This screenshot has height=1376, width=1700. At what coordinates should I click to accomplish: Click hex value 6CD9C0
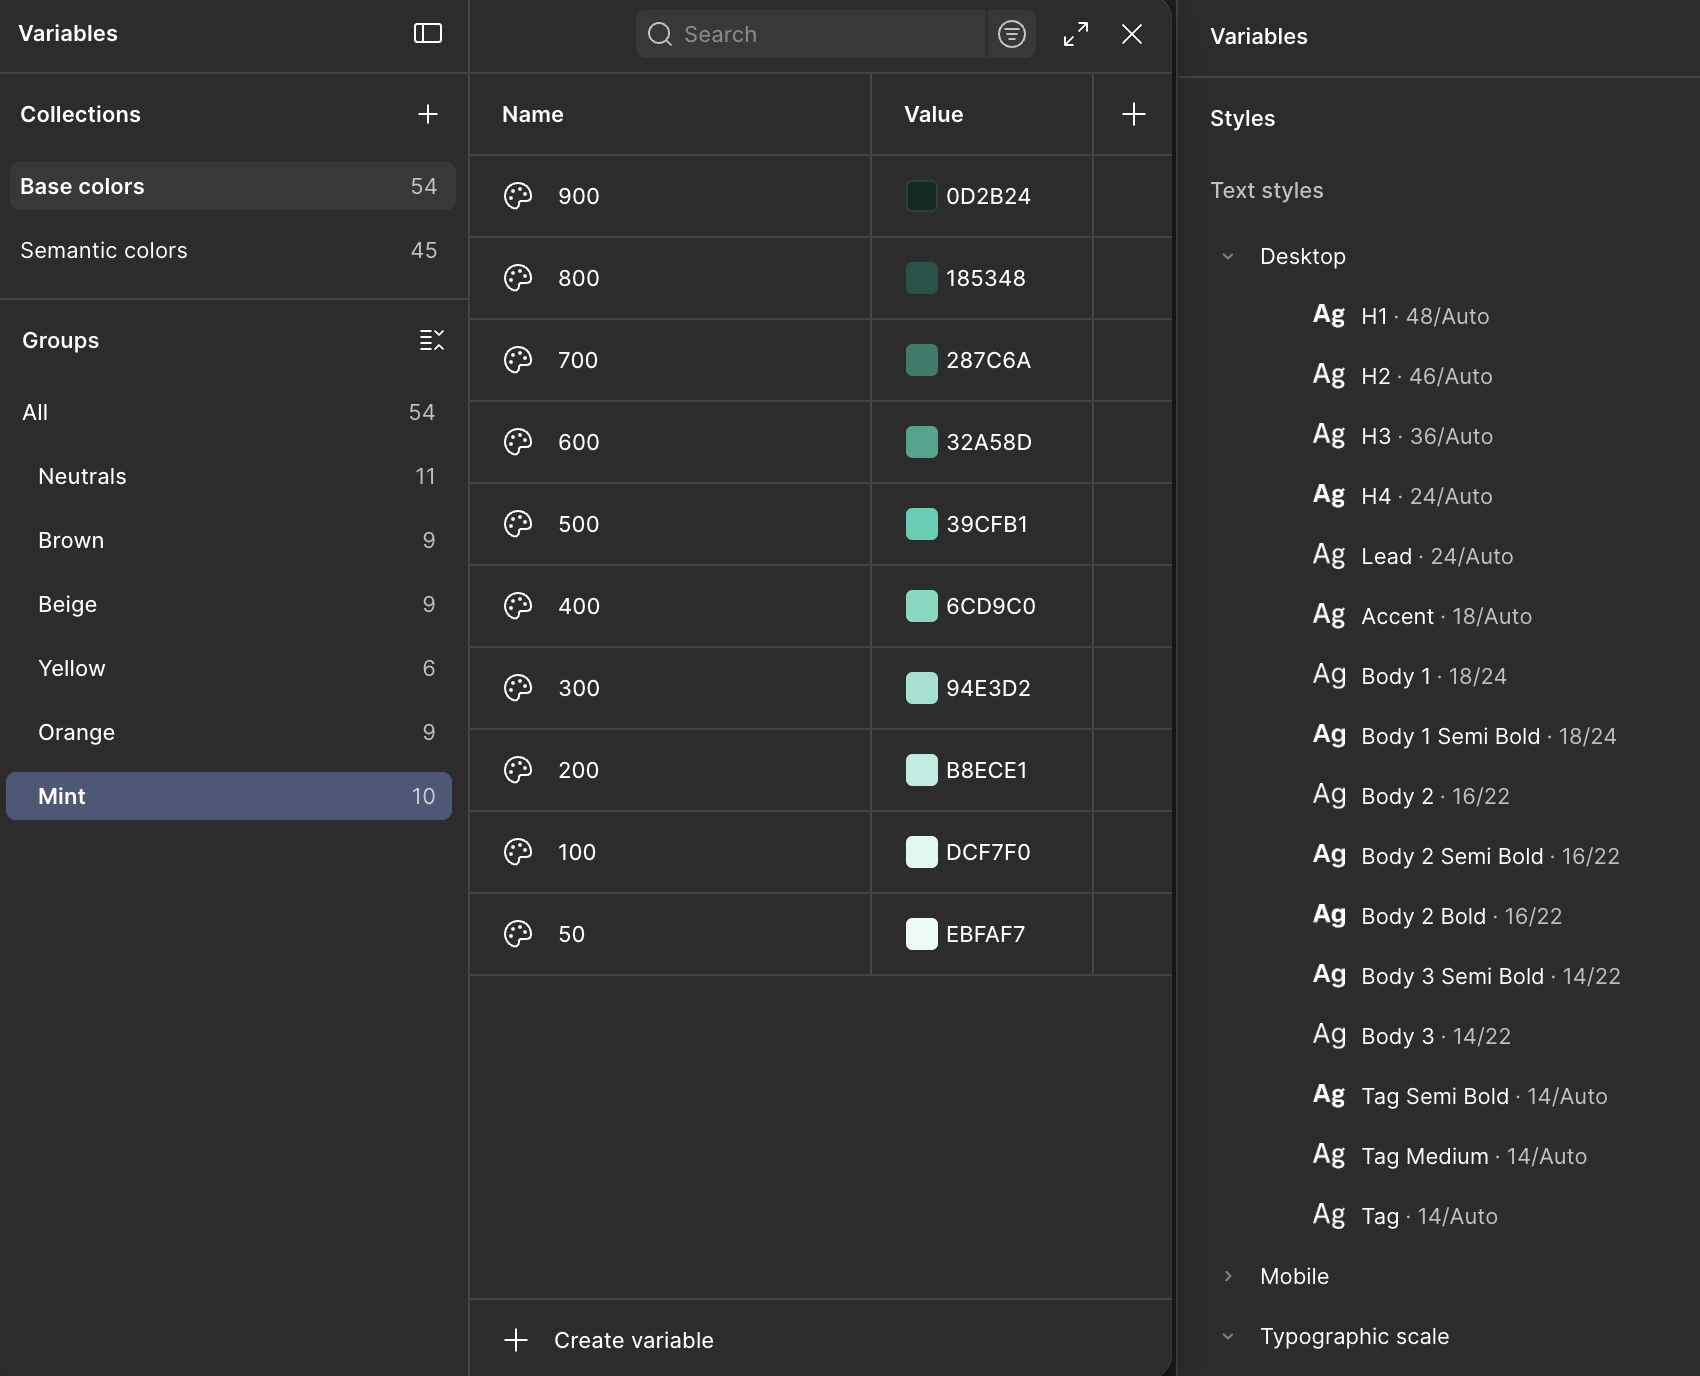click(991, 606)
